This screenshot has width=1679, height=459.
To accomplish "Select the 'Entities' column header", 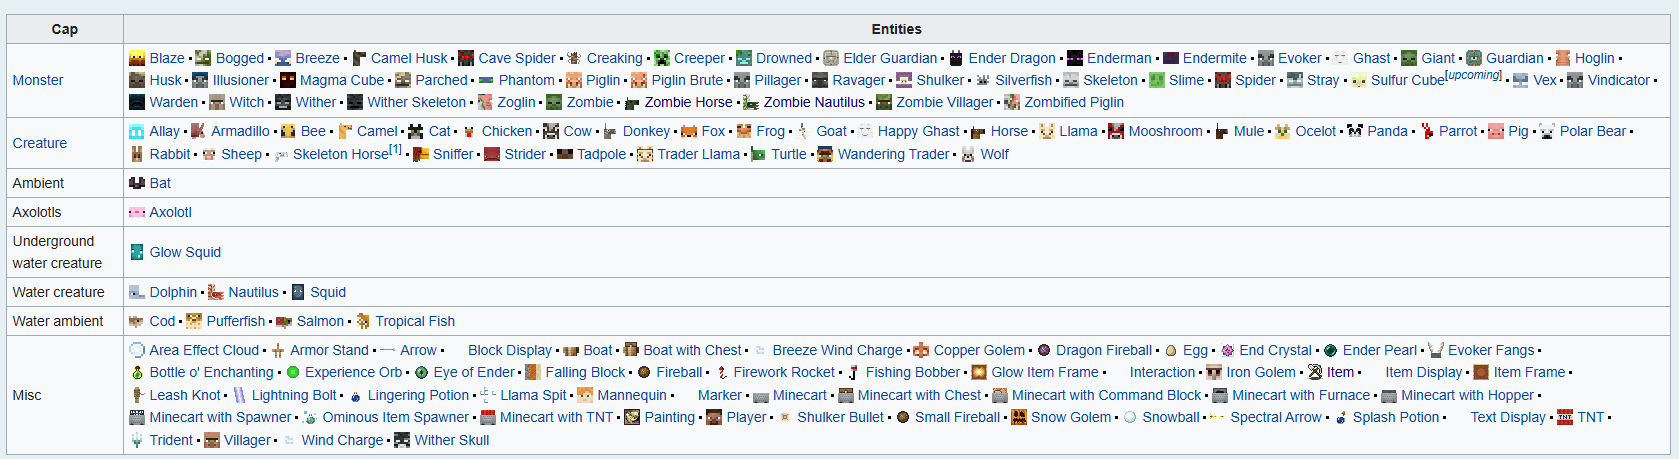I will coord(896,29).
